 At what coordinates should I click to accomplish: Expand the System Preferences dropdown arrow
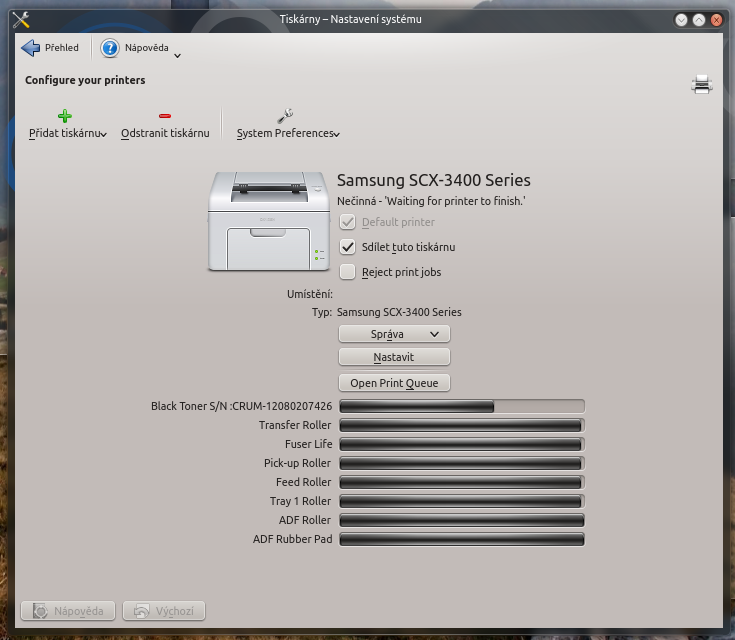[x=337, y=135]
